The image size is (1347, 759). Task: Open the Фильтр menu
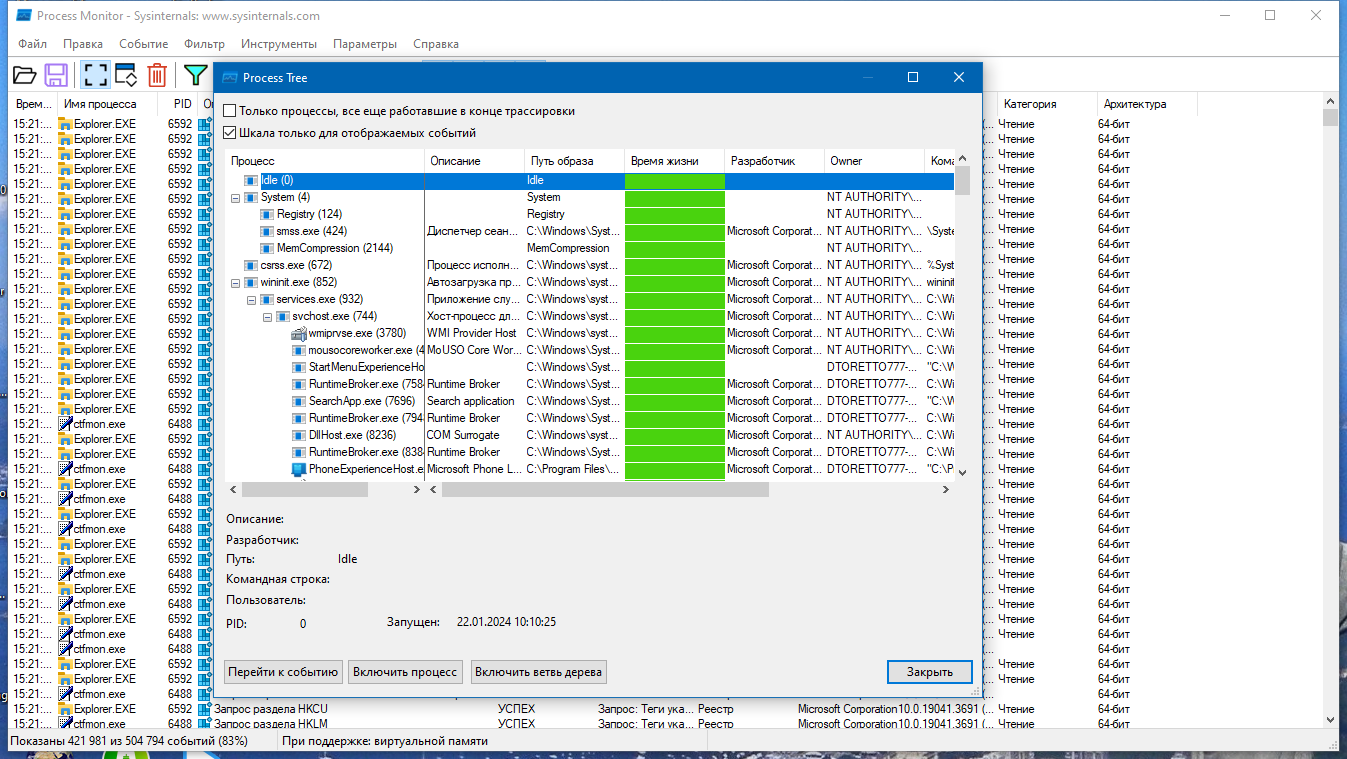(x=205, y=44)
